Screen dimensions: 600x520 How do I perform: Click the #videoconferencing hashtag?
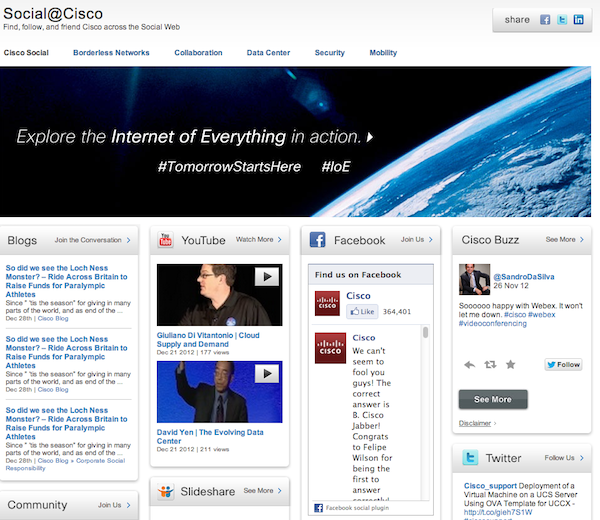pos(492,323)
